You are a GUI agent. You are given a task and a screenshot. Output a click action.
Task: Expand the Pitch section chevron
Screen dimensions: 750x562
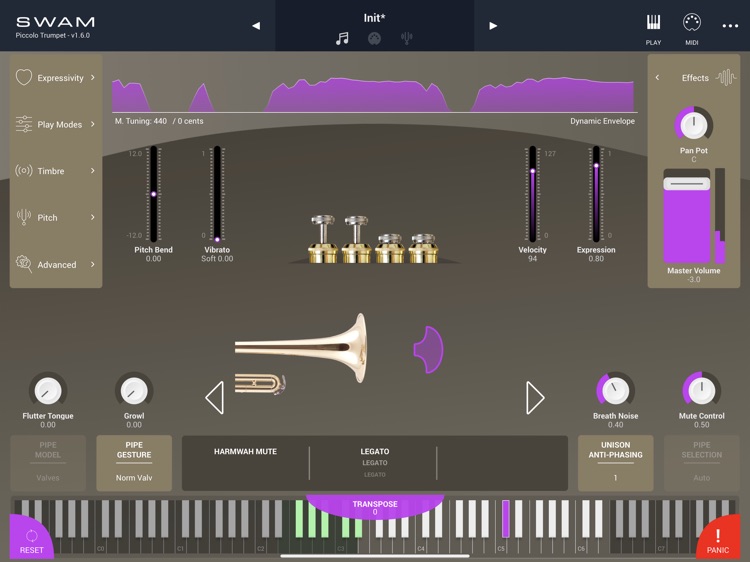(93, 217)
